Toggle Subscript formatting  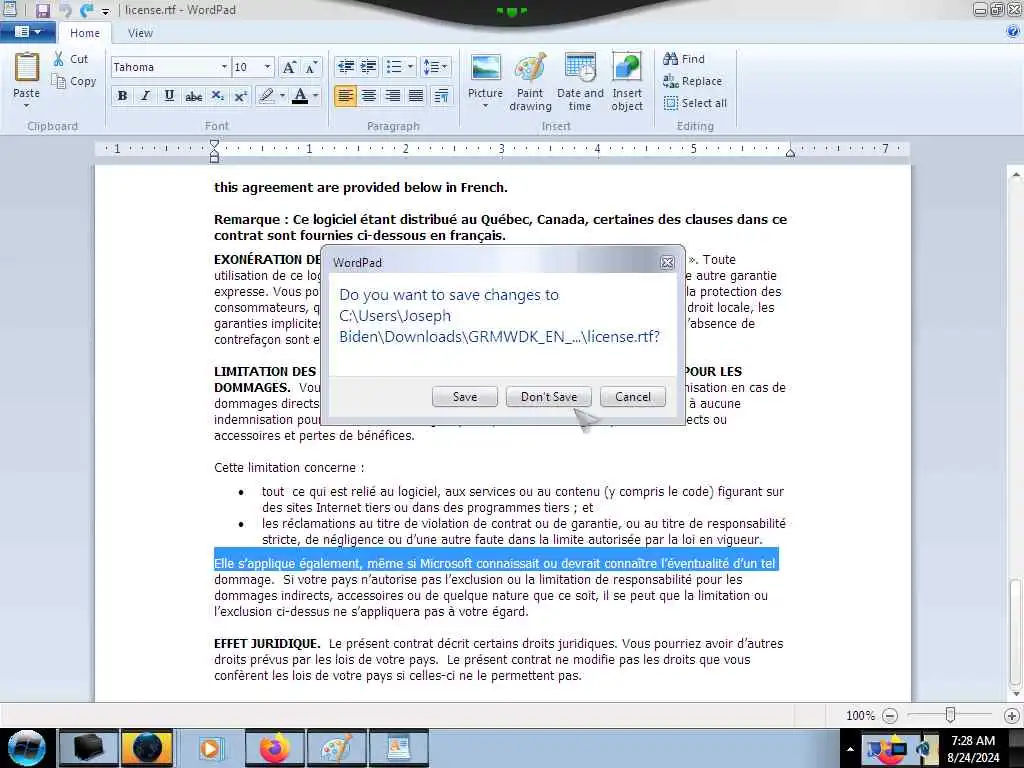217,96
